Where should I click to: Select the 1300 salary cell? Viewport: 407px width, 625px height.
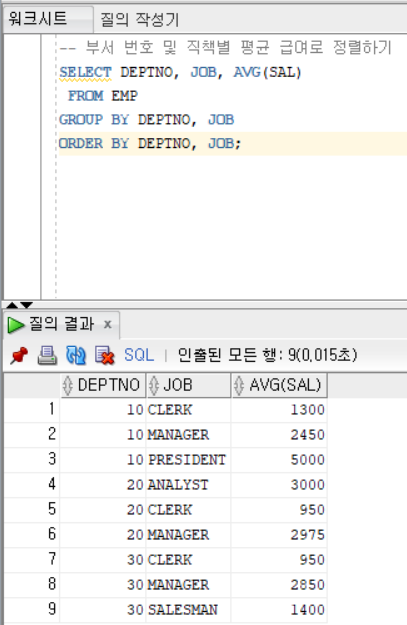coord(279,410)
